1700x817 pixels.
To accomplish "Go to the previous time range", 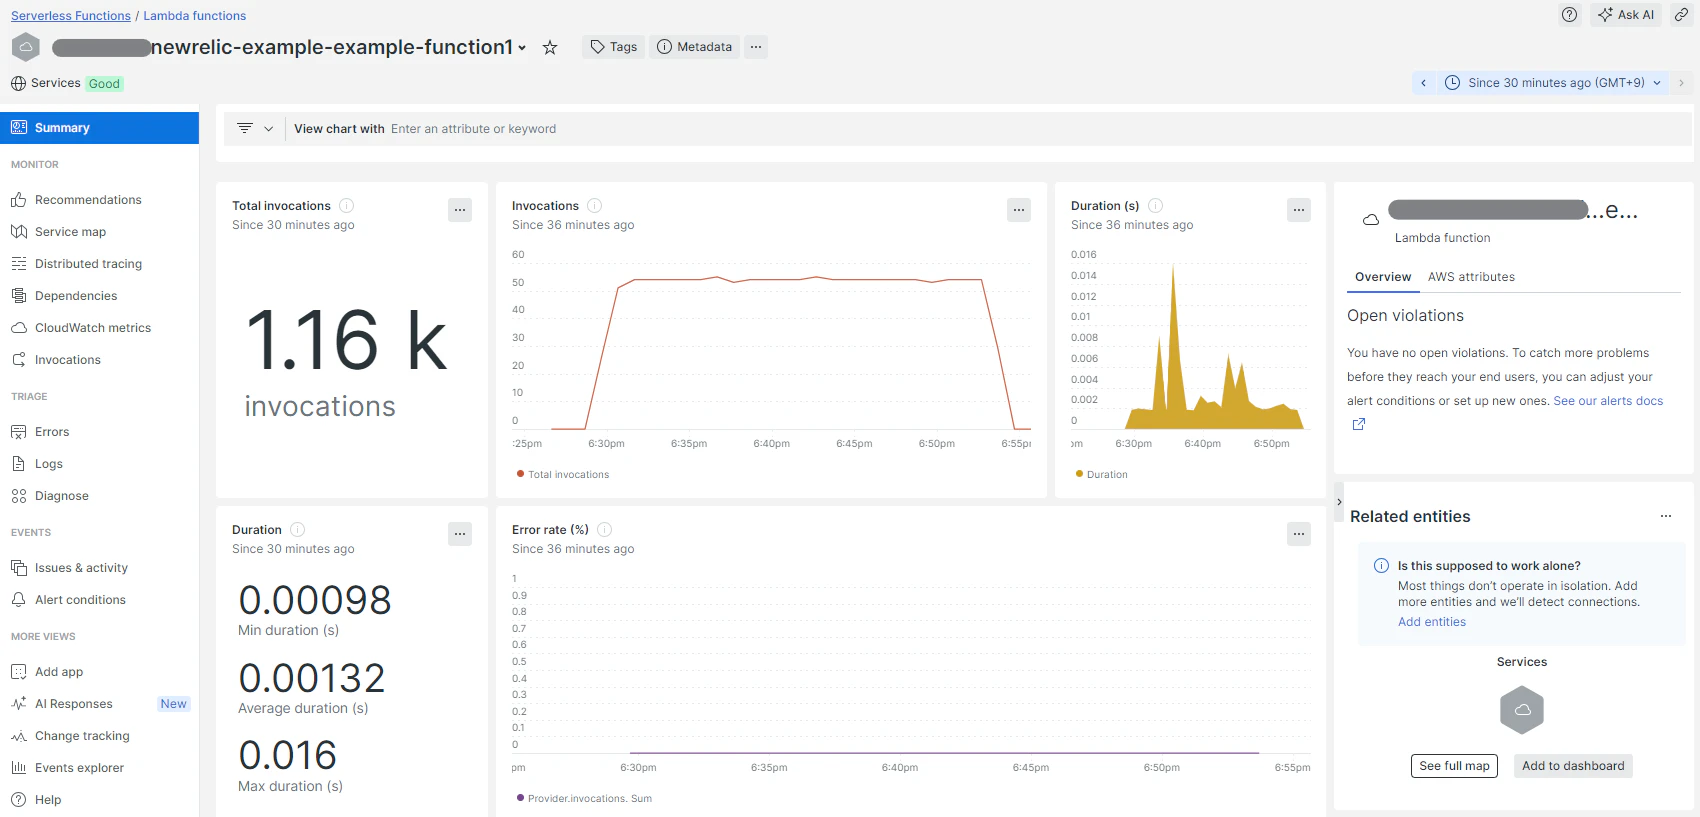I will [1424, 83].
